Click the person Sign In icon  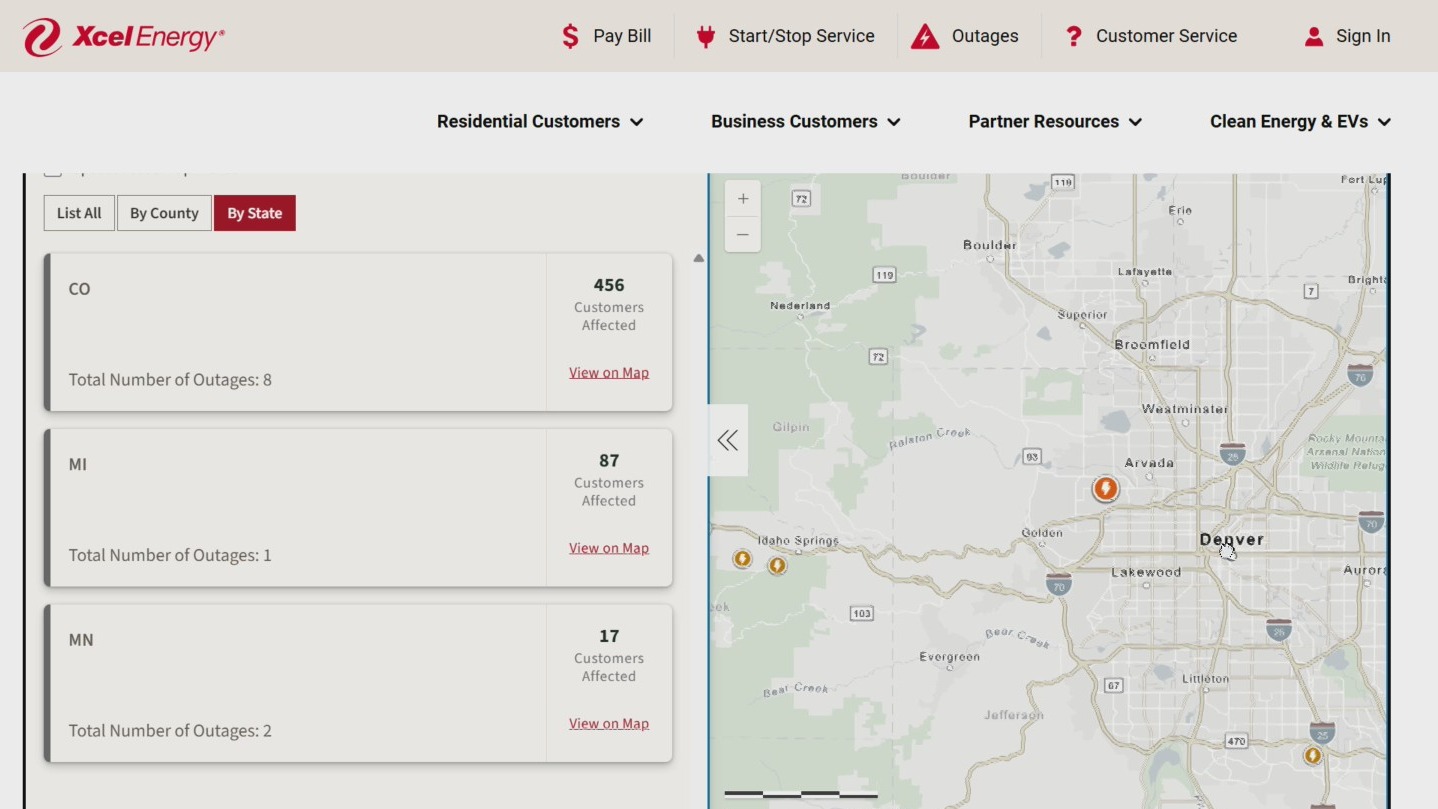coord(1314,37)
